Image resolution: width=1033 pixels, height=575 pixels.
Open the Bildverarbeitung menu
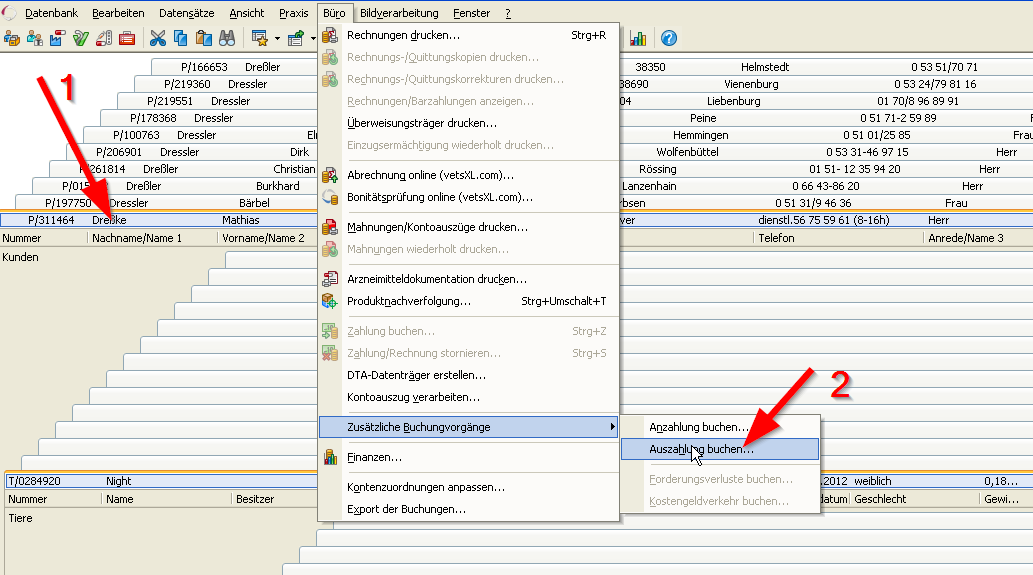pyautogui.click(x=399, y=13)
